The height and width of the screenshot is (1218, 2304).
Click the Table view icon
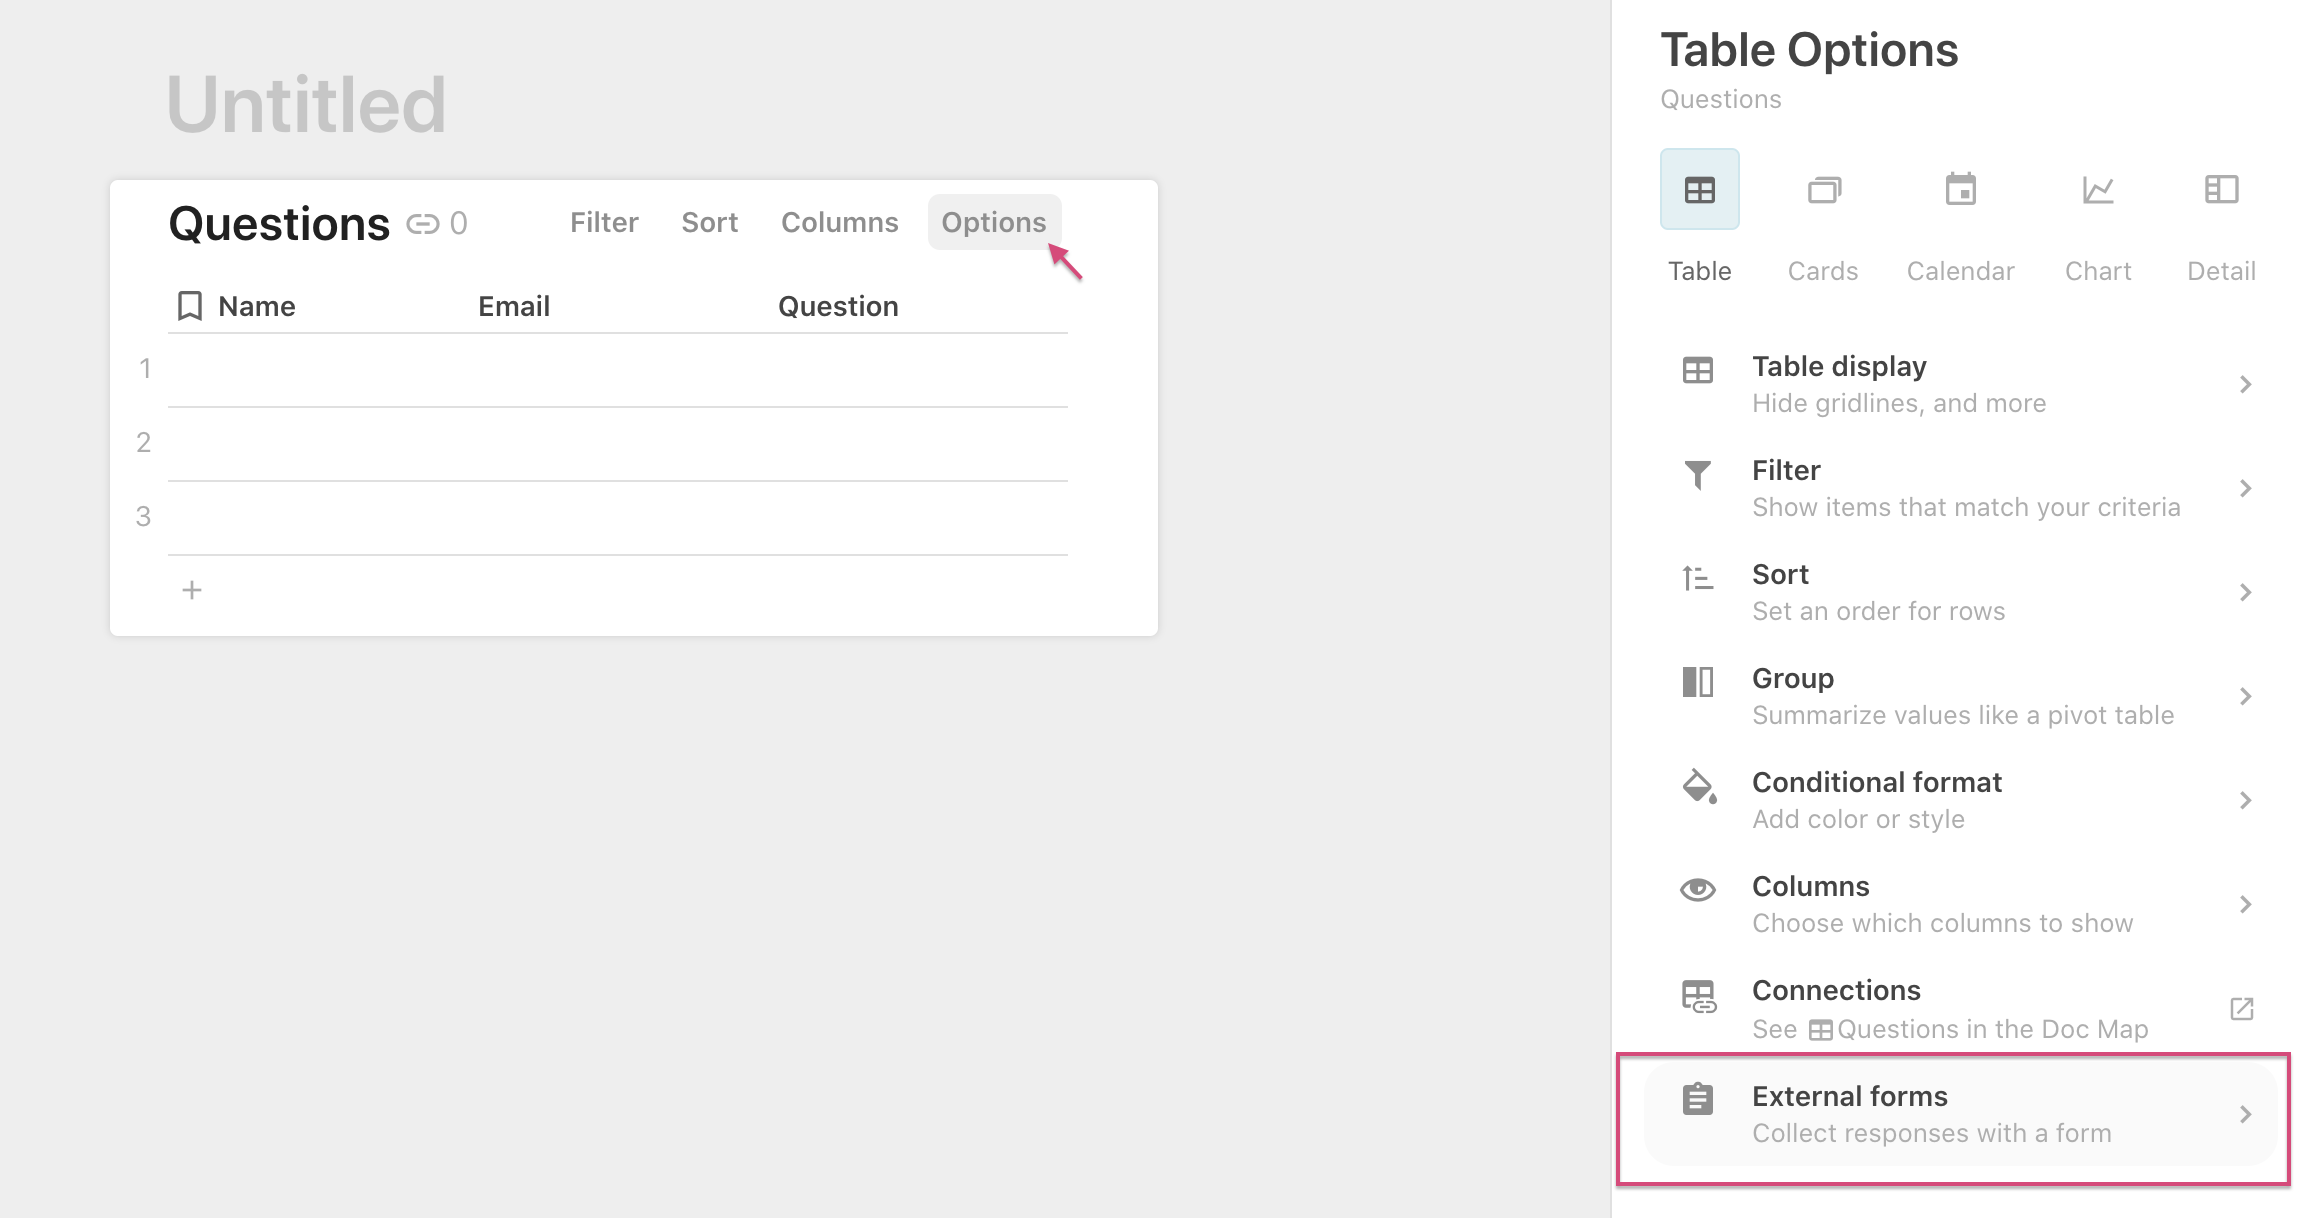1699,190
